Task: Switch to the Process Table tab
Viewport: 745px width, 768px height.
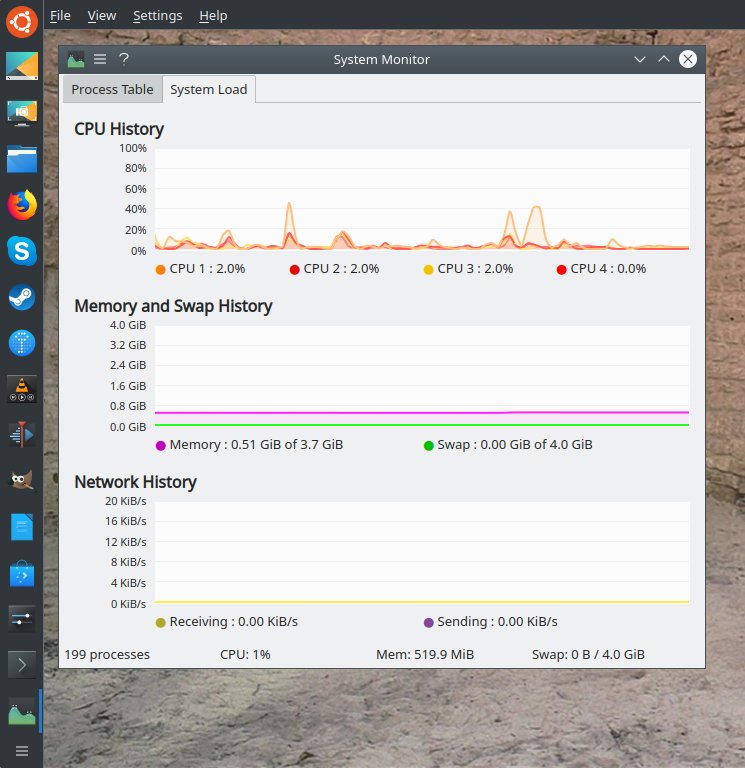Action: [113, 90]
